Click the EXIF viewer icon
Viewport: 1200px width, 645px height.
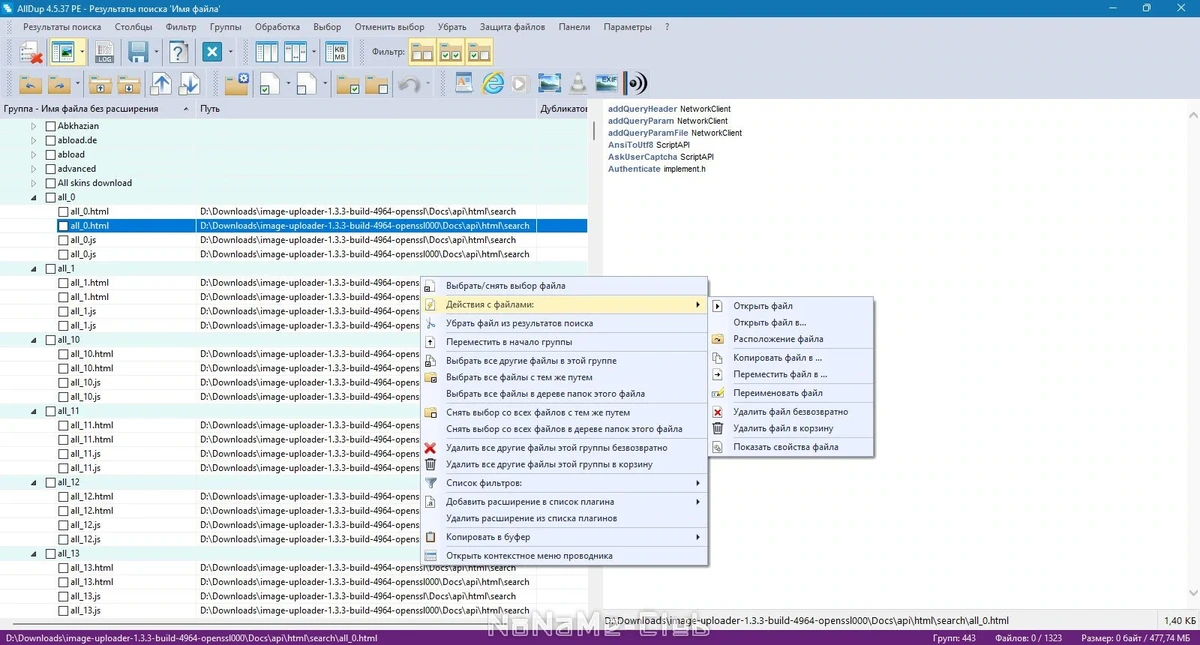[x=606, y=84]
